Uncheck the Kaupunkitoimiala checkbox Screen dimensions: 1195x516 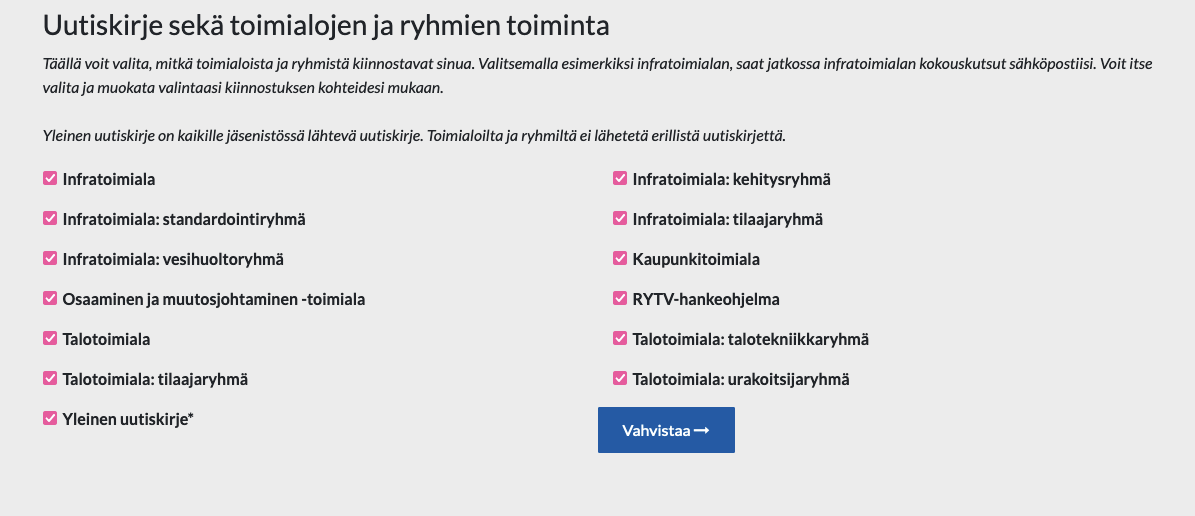pyautogui.click(x=620, y=259)
